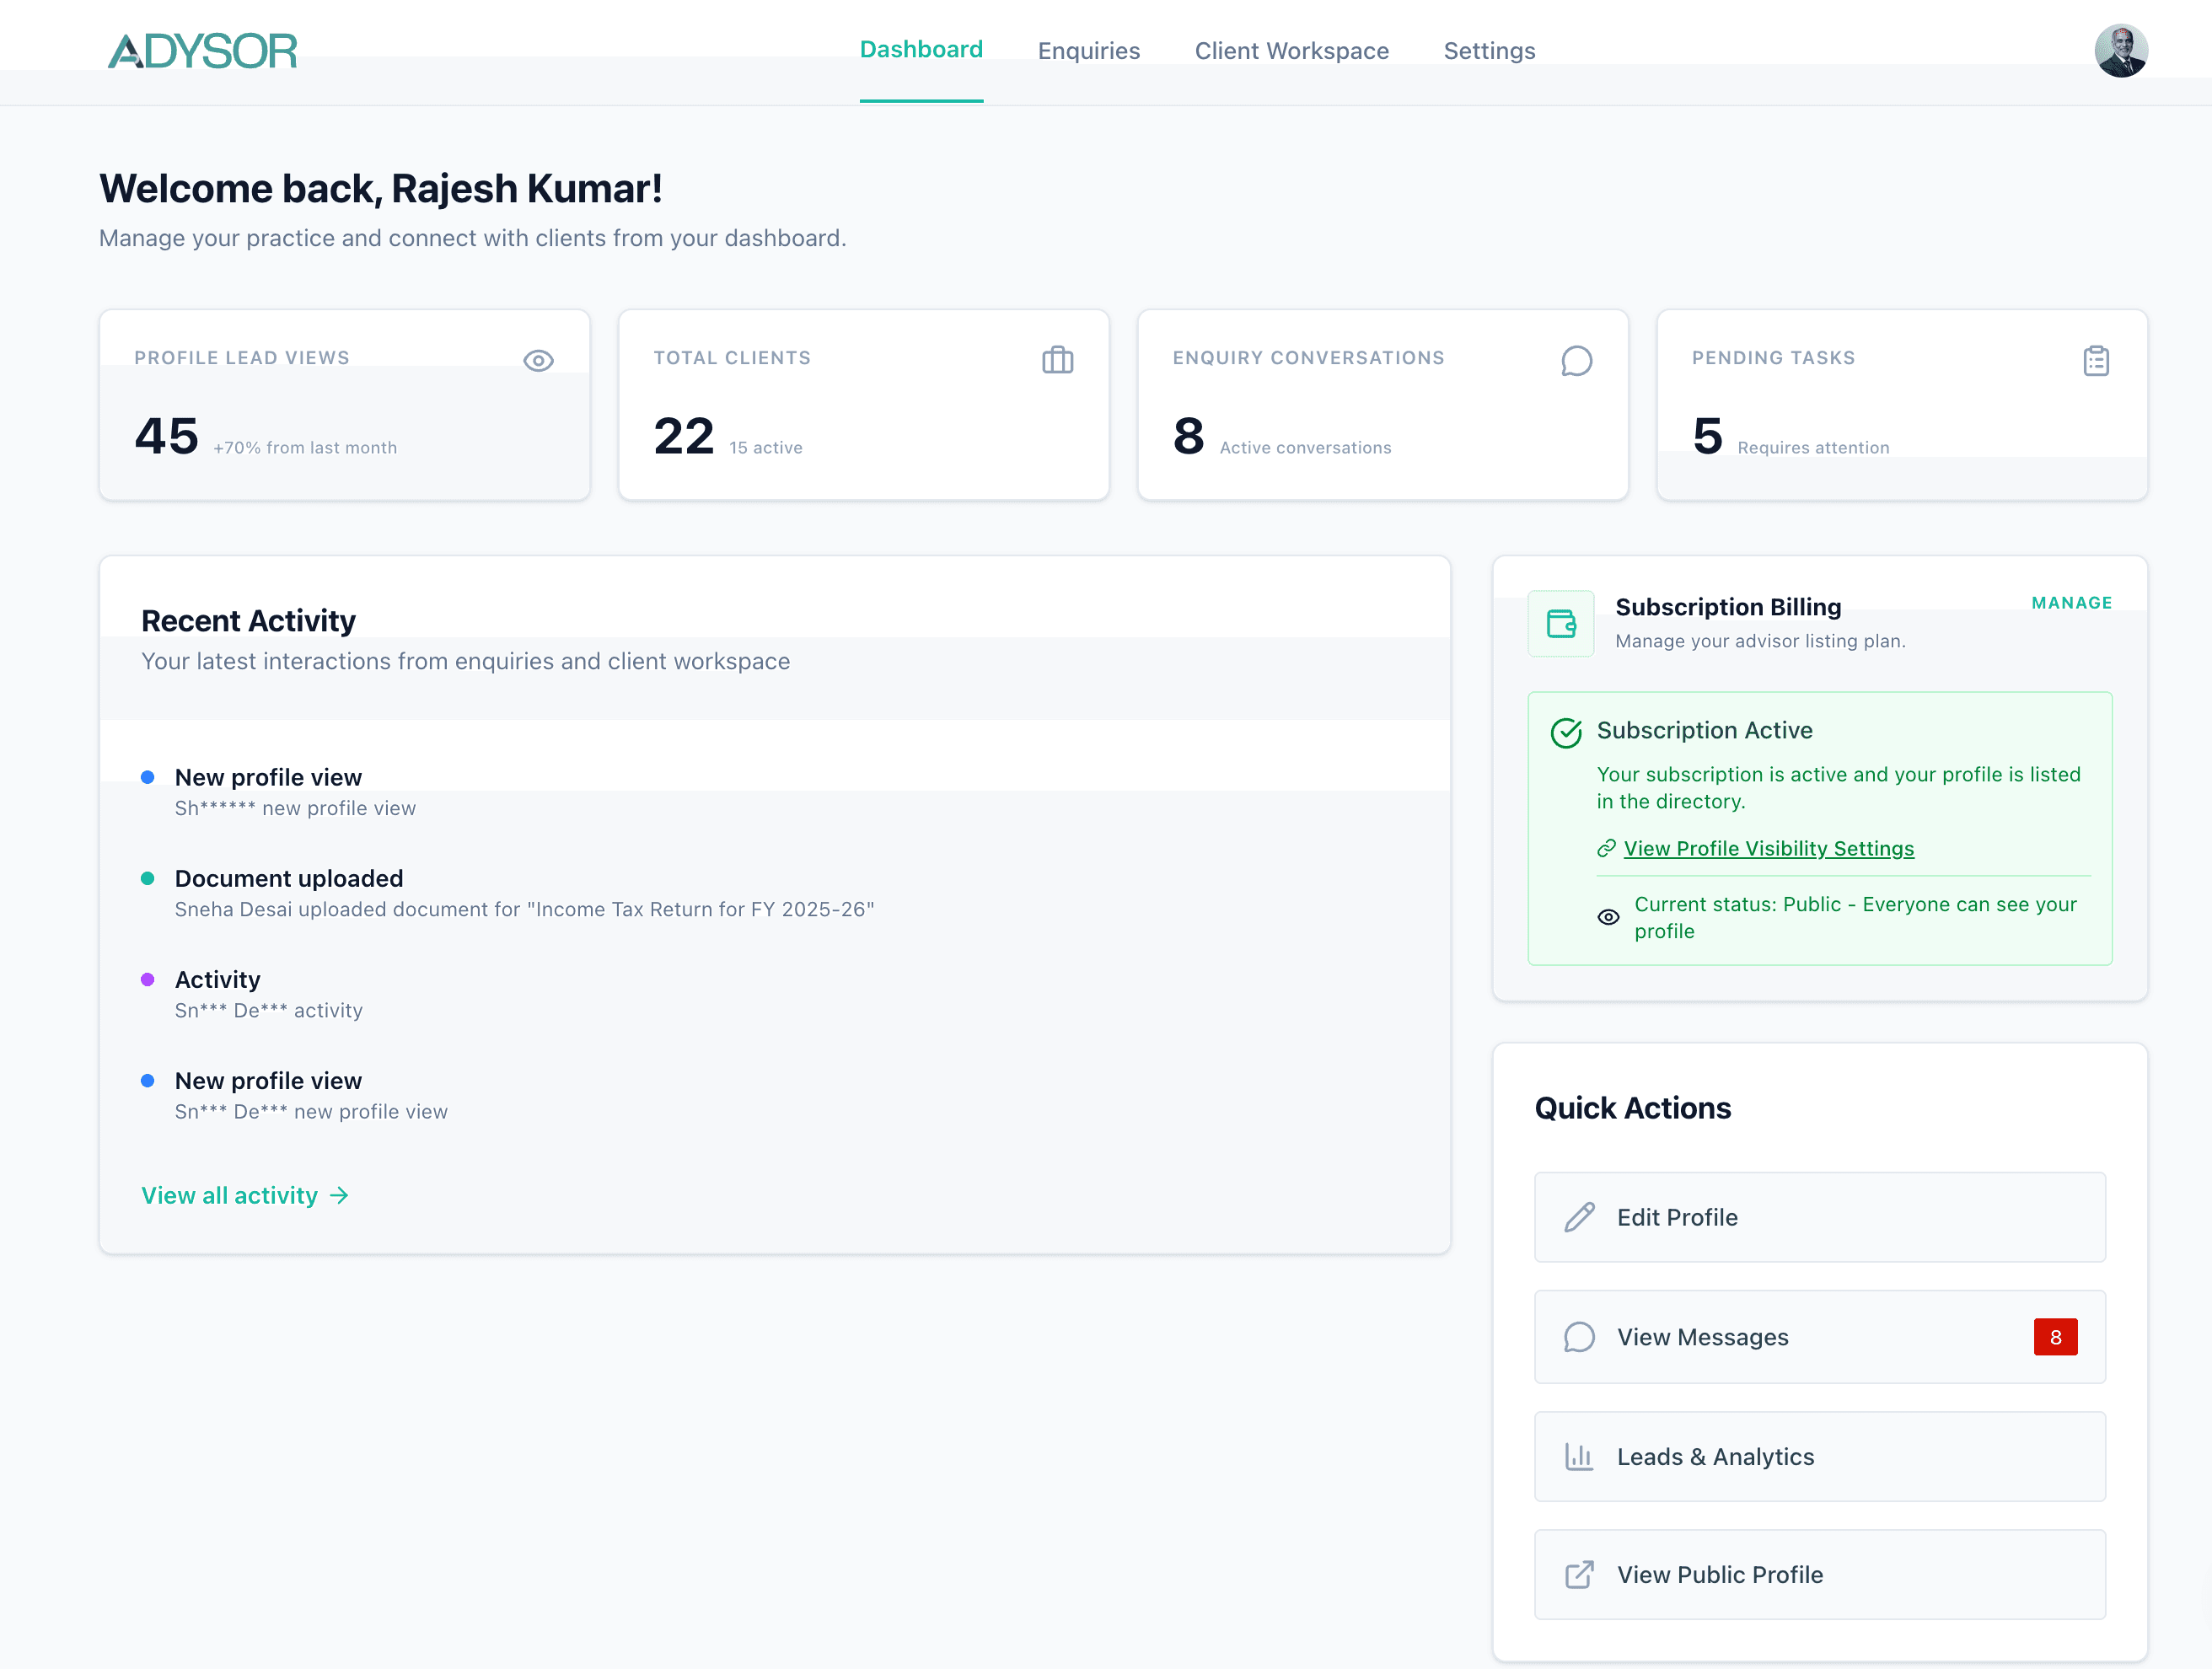2212x1669 pixels.
Task: Open the Settings navigation item
Action: tap(1489, 50)
